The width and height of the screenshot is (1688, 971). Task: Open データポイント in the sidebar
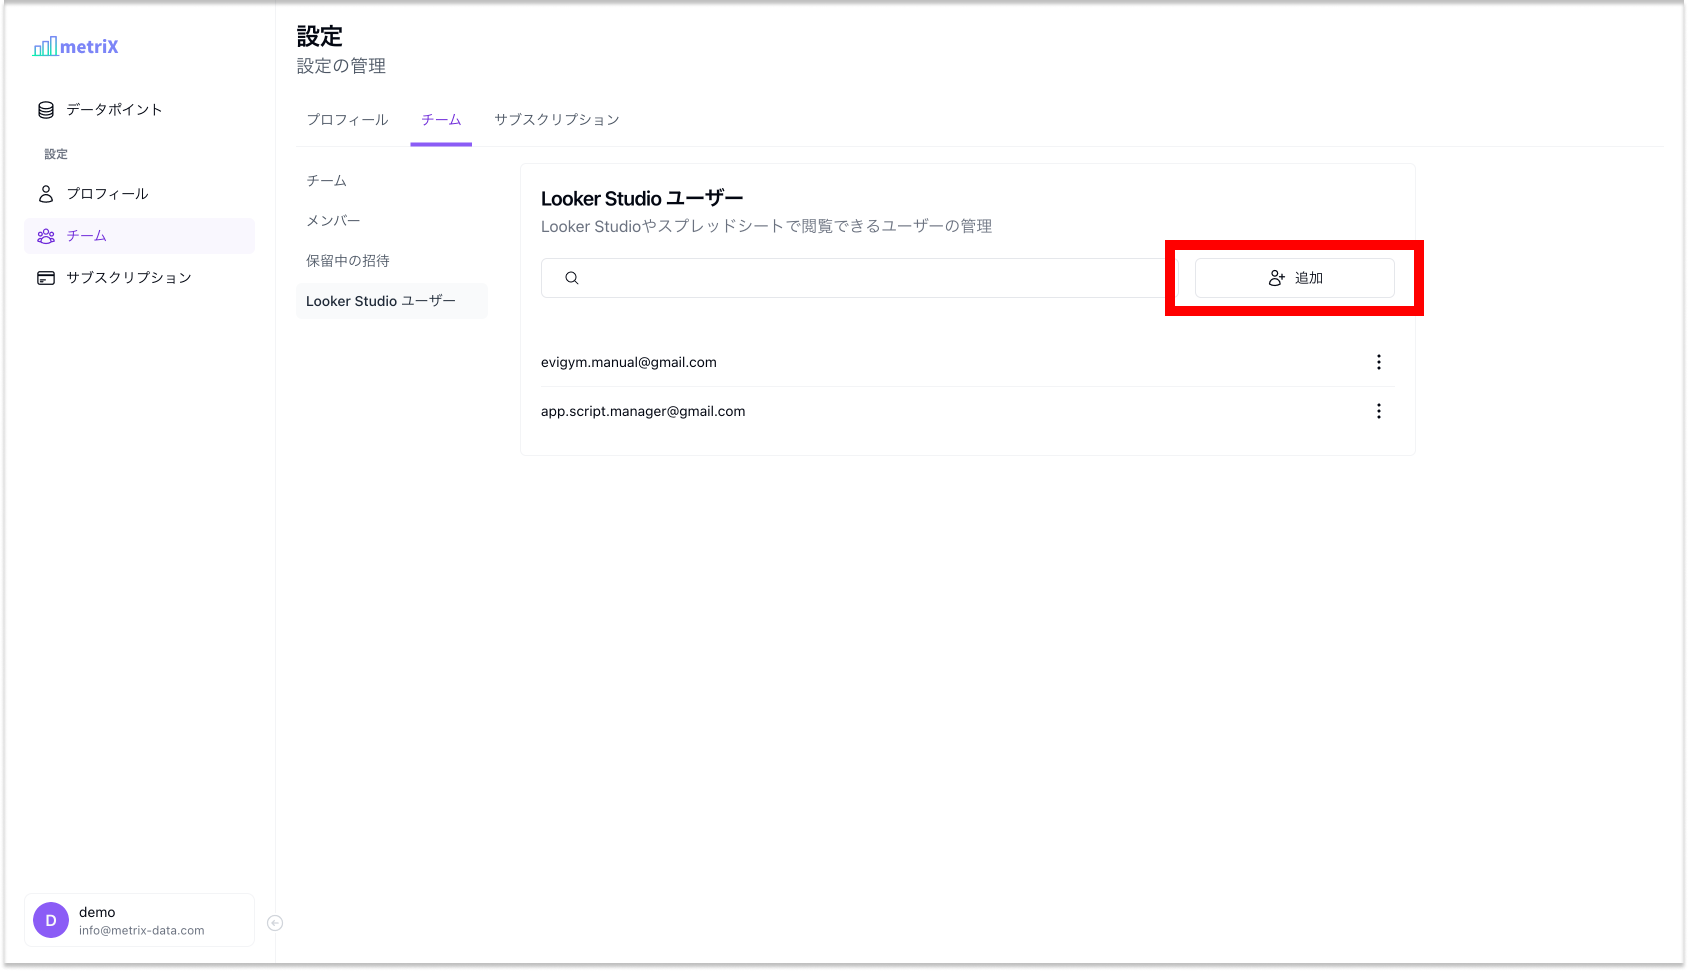[139, 110]
